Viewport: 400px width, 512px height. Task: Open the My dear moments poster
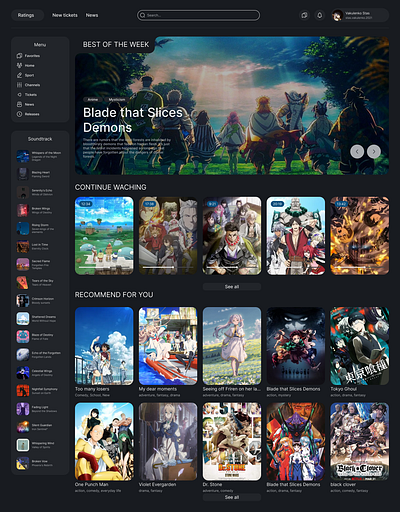168,346
